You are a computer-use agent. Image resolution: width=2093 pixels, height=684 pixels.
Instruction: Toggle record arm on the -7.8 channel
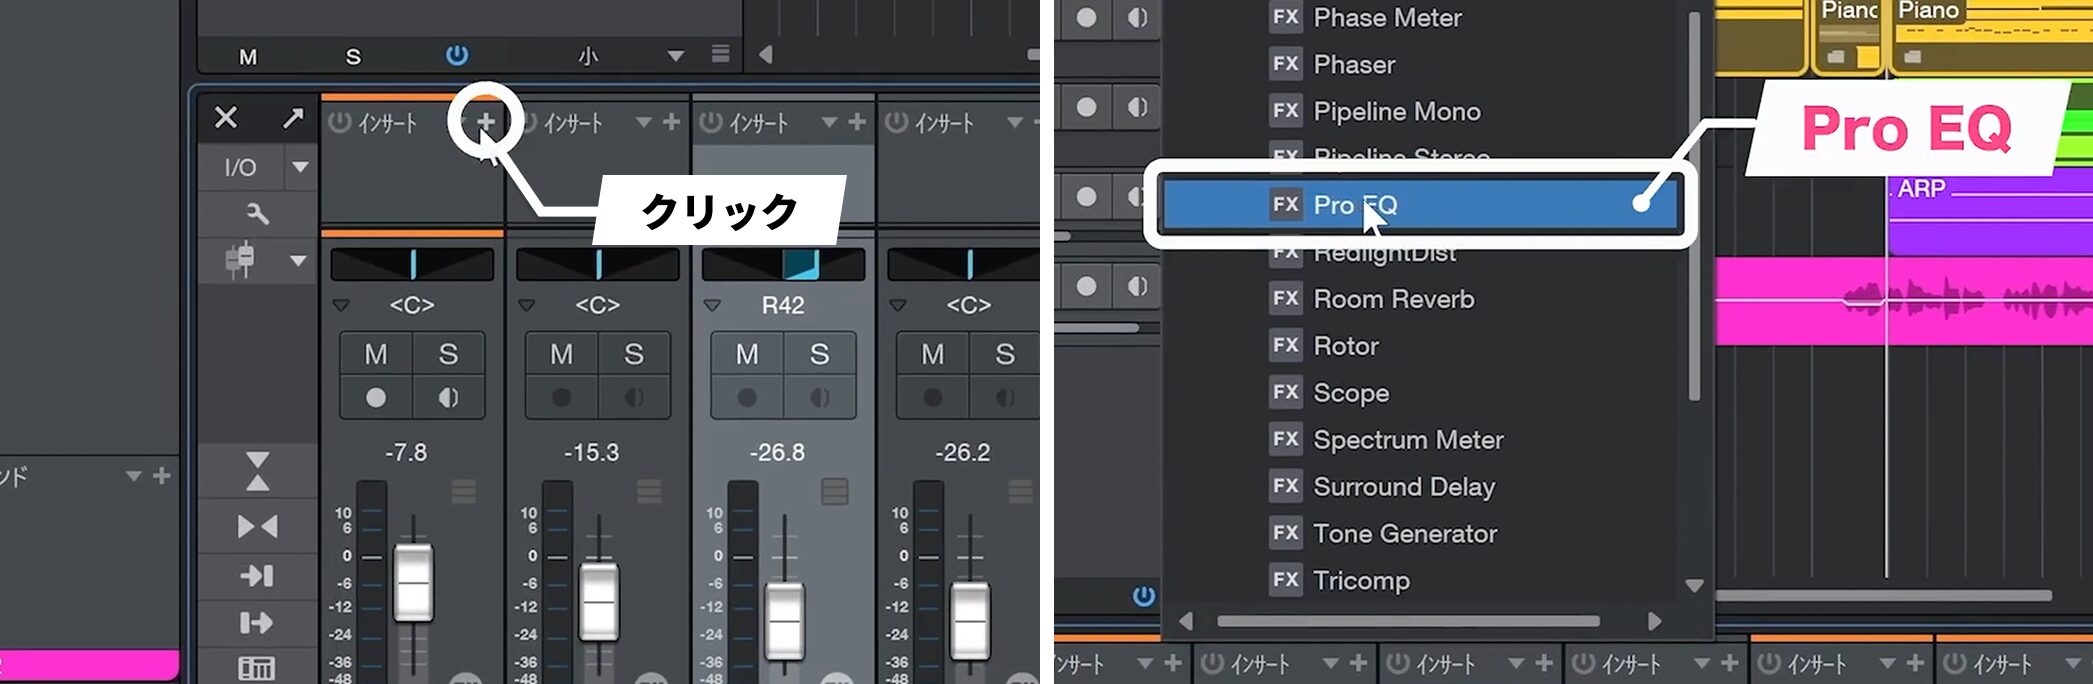pos(376,397)
